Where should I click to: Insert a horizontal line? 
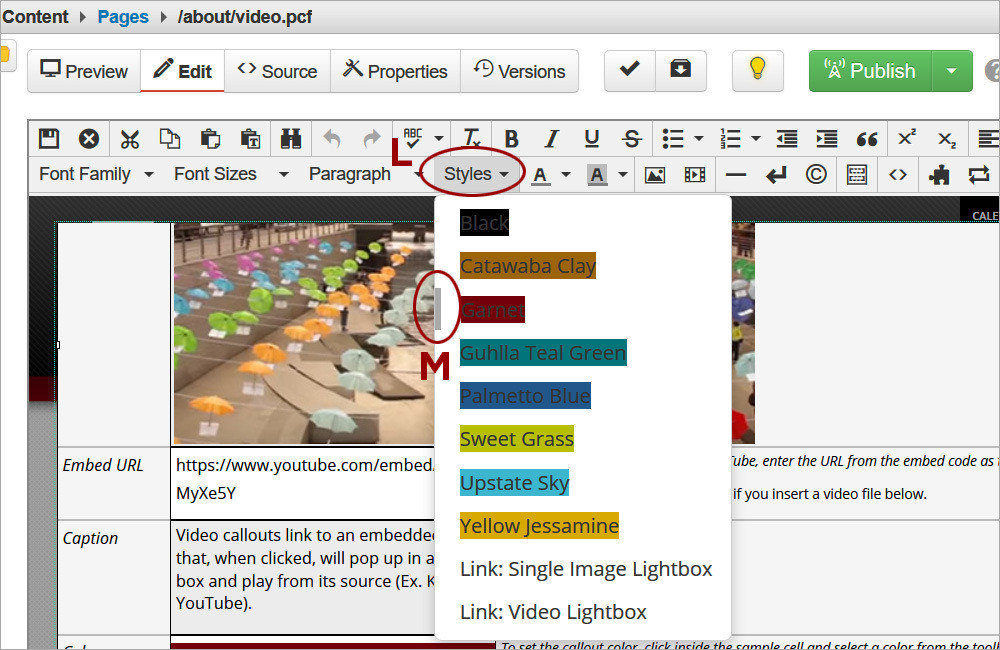pyautogui.click(x=736, y=175)
